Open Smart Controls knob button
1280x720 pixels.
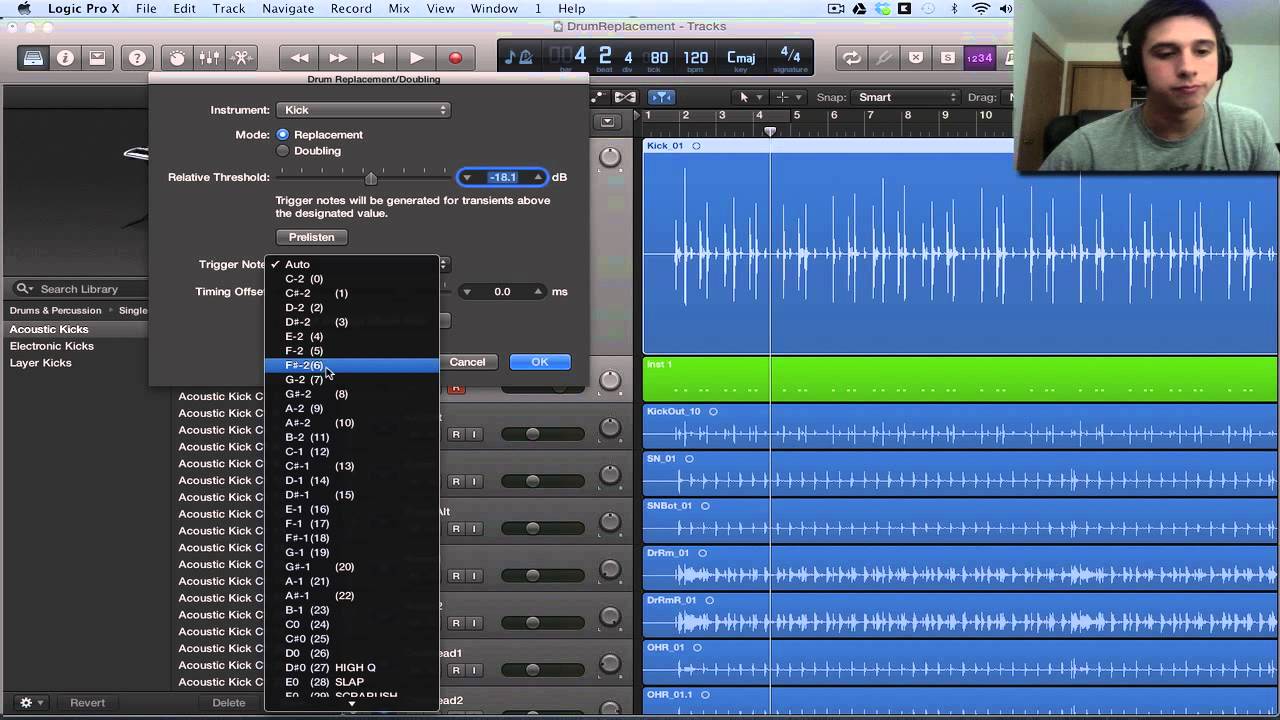click(177, 58)
